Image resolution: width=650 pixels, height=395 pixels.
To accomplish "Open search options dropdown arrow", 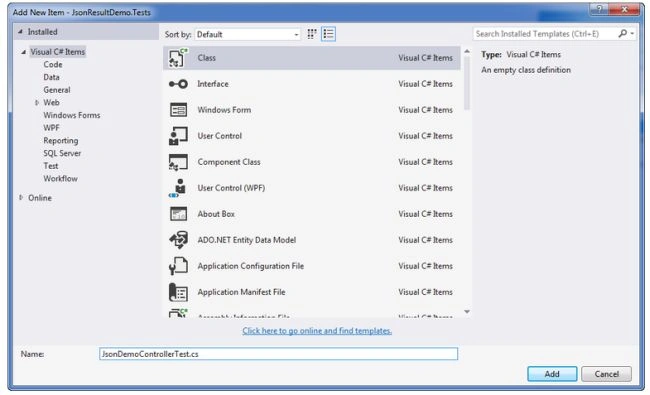I will point(632,34).
